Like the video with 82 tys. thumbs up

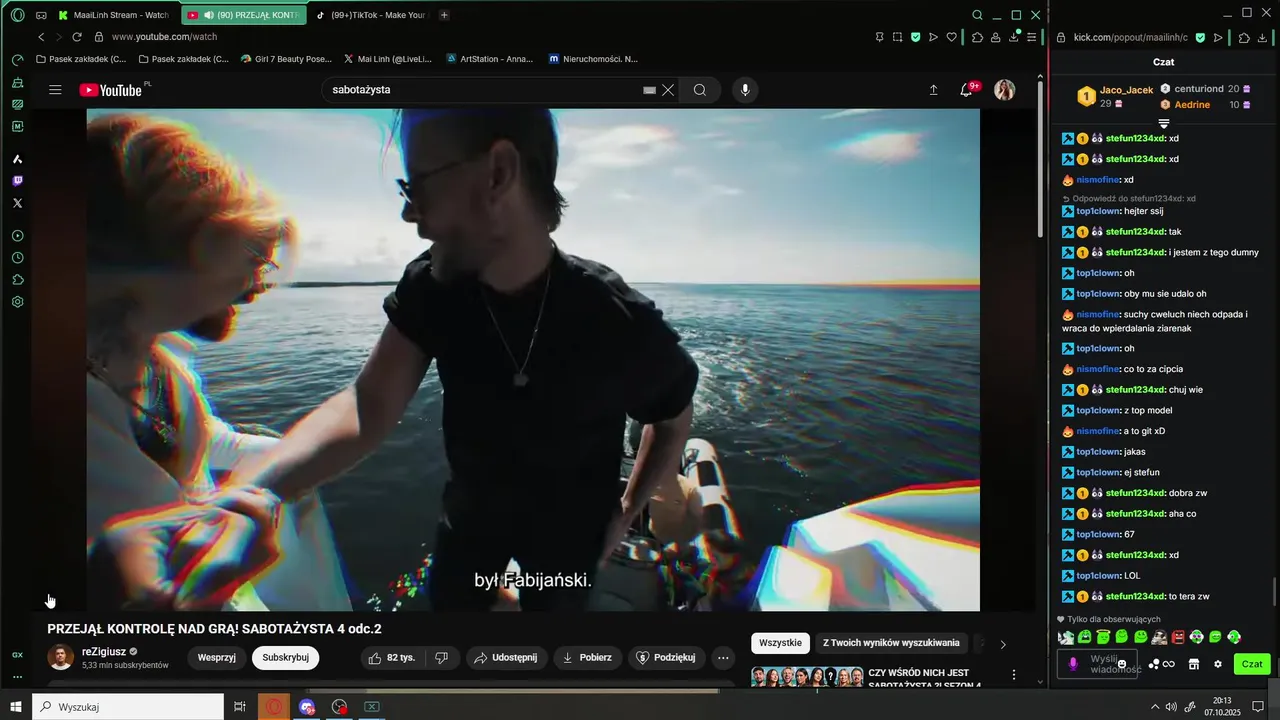392,658
